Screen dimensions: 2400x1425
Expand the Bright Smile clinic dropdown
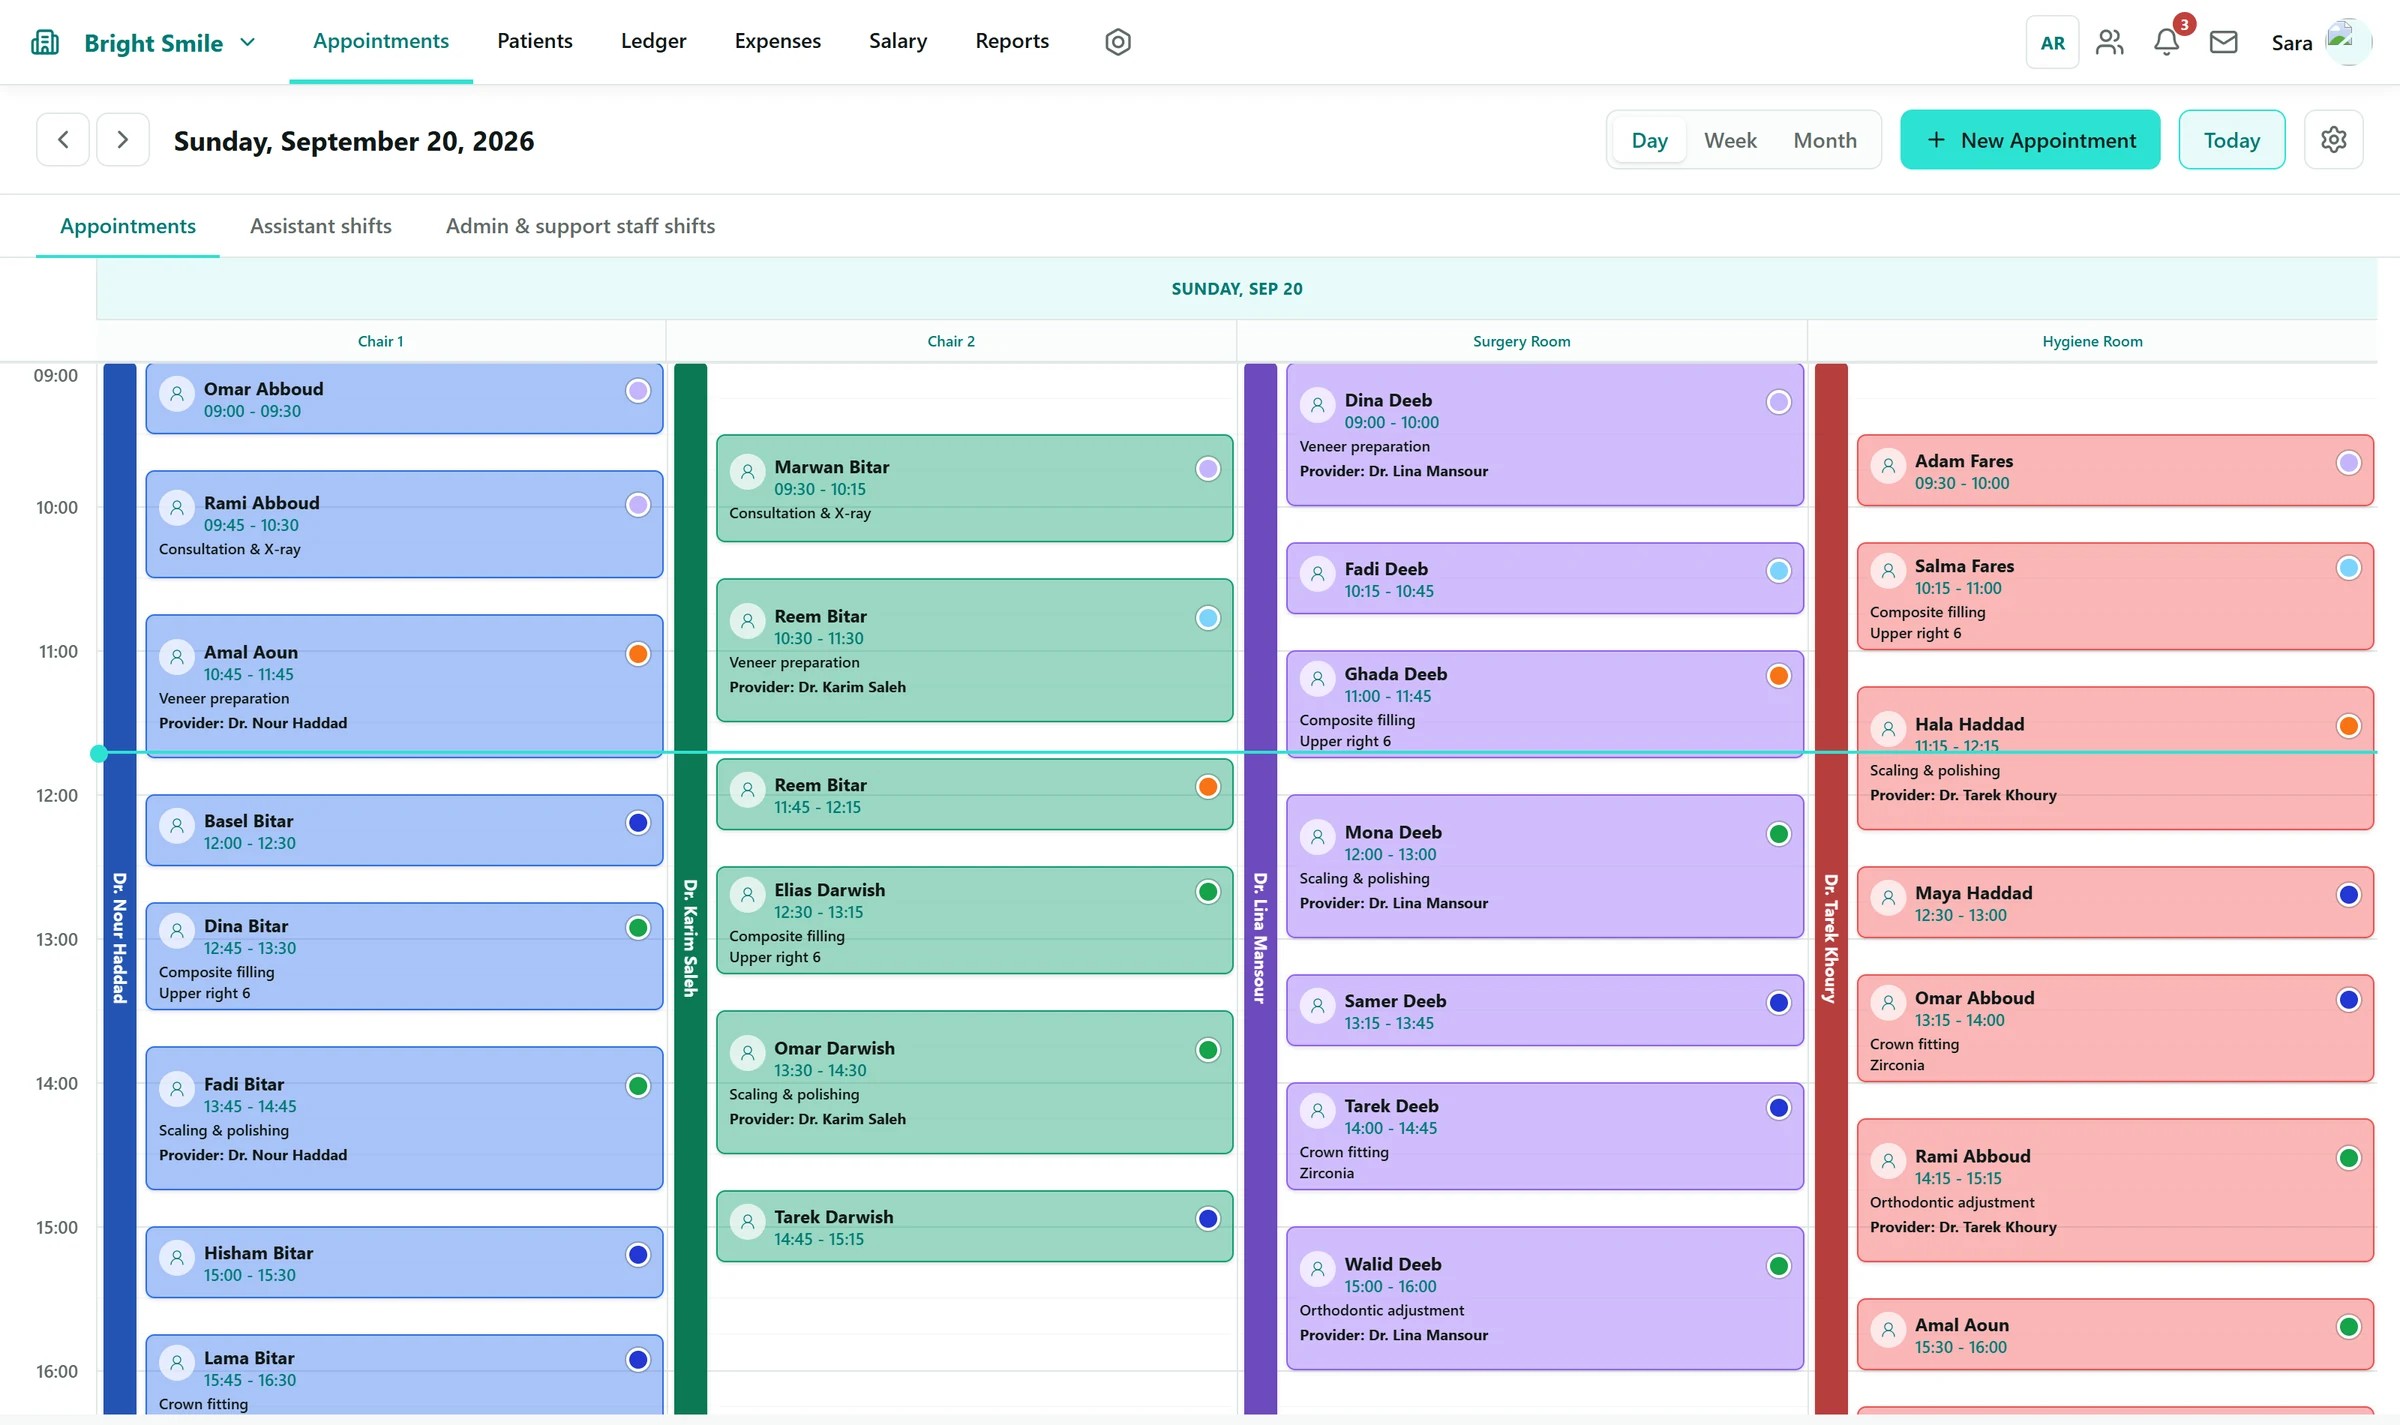248,42
